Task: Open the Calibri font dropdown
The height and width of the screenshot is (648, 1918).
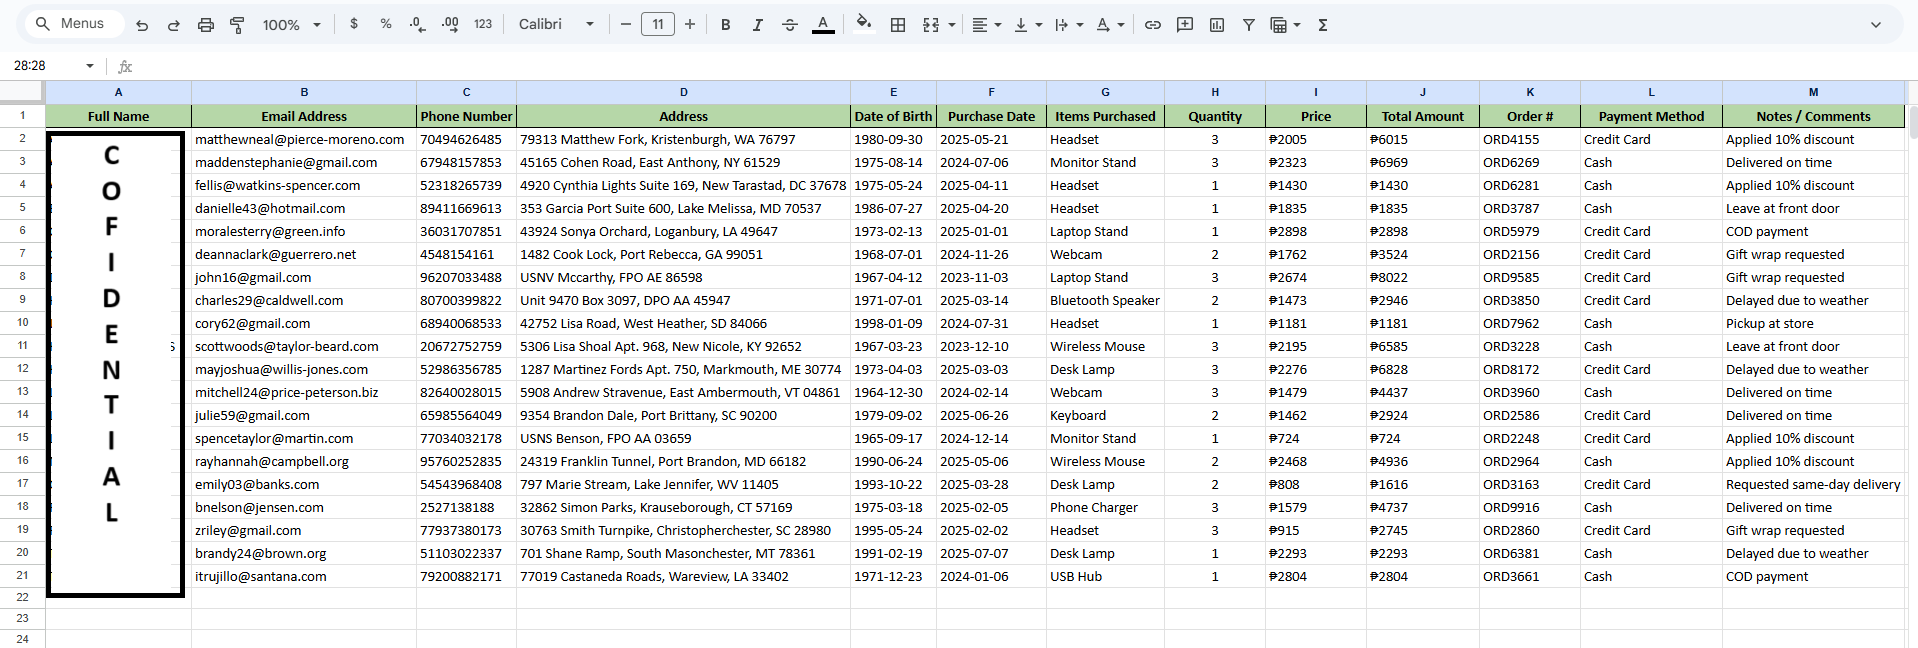Action: 556,24
